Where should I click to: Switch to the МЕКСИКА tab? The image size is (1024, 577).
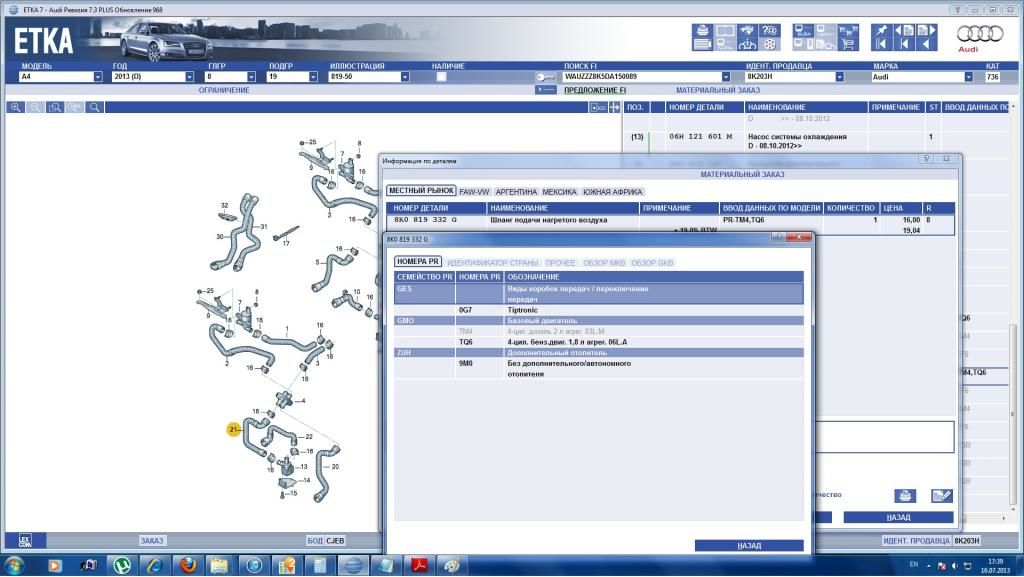[x=560, y=192]
